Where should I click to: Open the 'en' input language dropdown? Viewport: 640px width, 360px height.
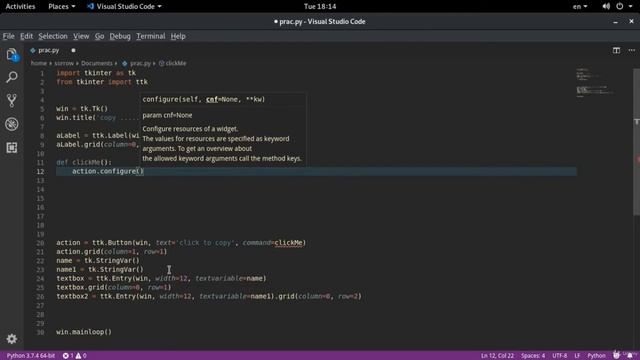(580, 6)
